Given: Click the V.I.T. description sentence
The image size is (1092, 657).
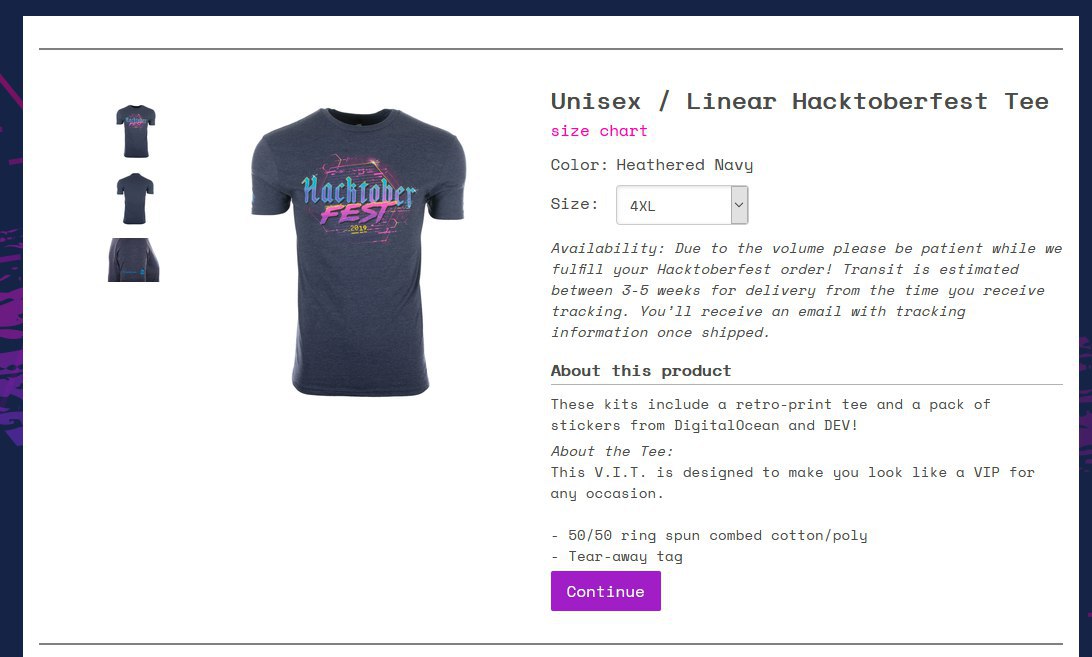Looking at the screenshot, I should tap(793, 483).
